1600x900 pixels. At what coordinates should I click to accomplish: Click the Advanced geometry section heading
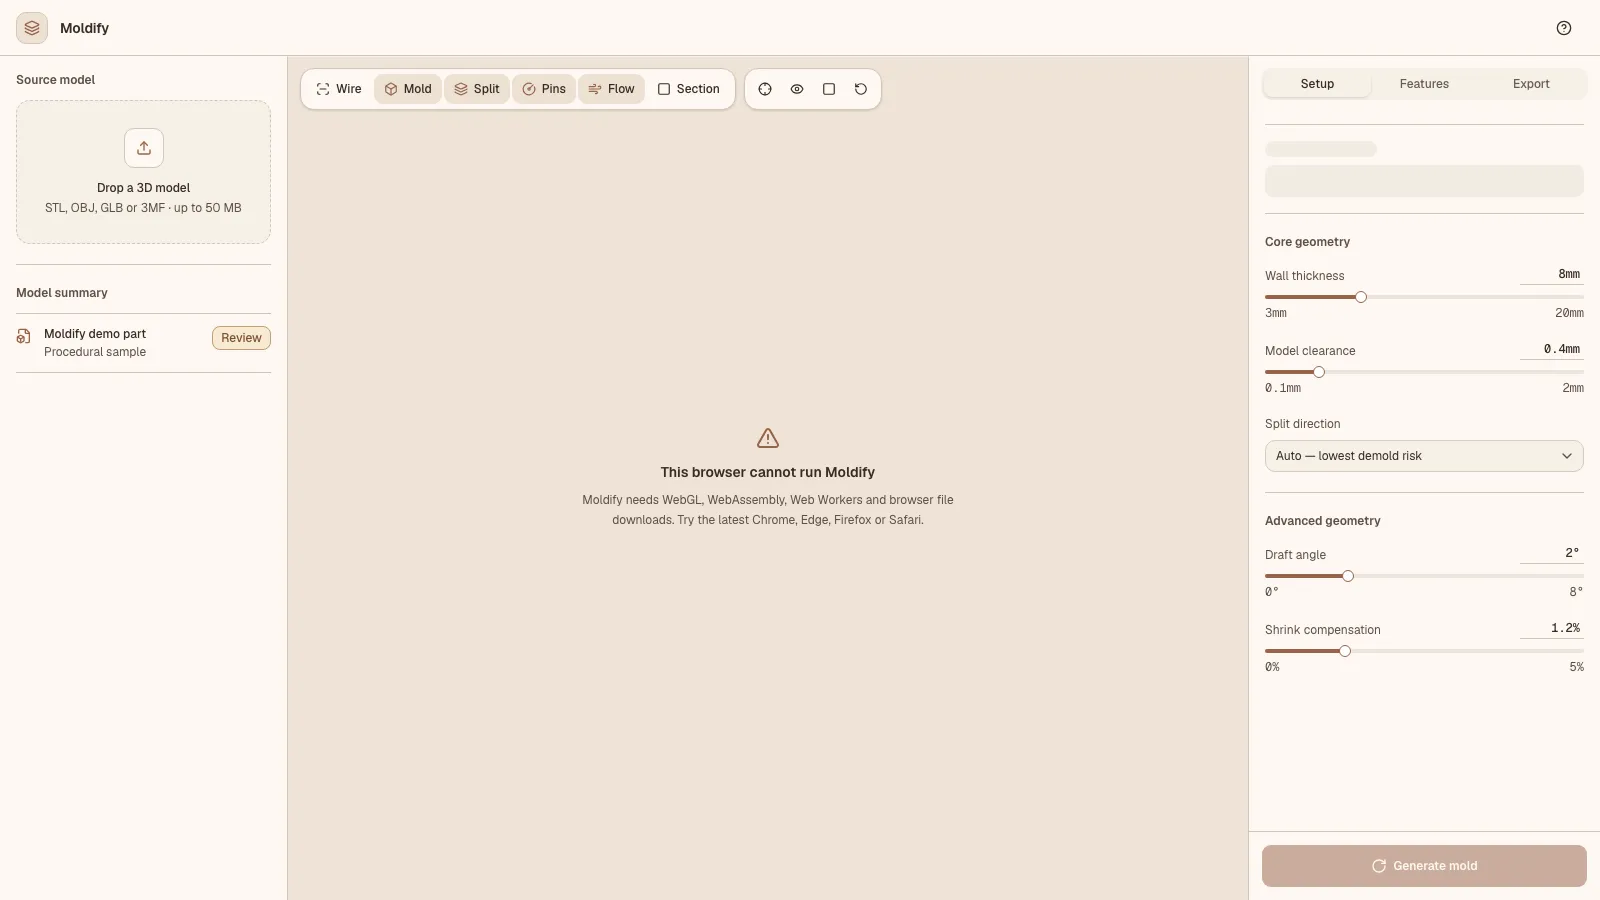tap(1322, 521)
